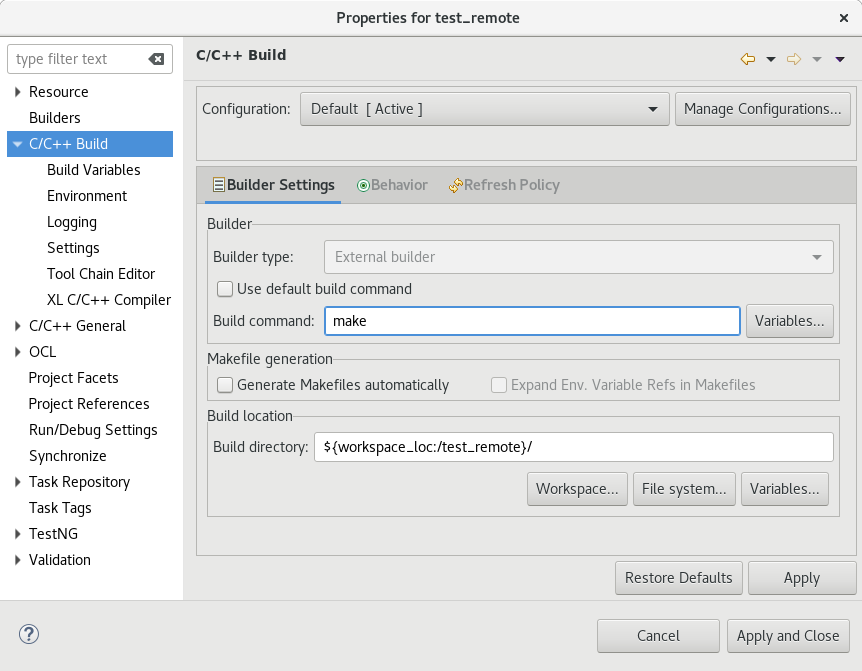This screenshot has width=862, height=671.
Task: Open the Refresh Policy tab
Action: pos(505,185)
